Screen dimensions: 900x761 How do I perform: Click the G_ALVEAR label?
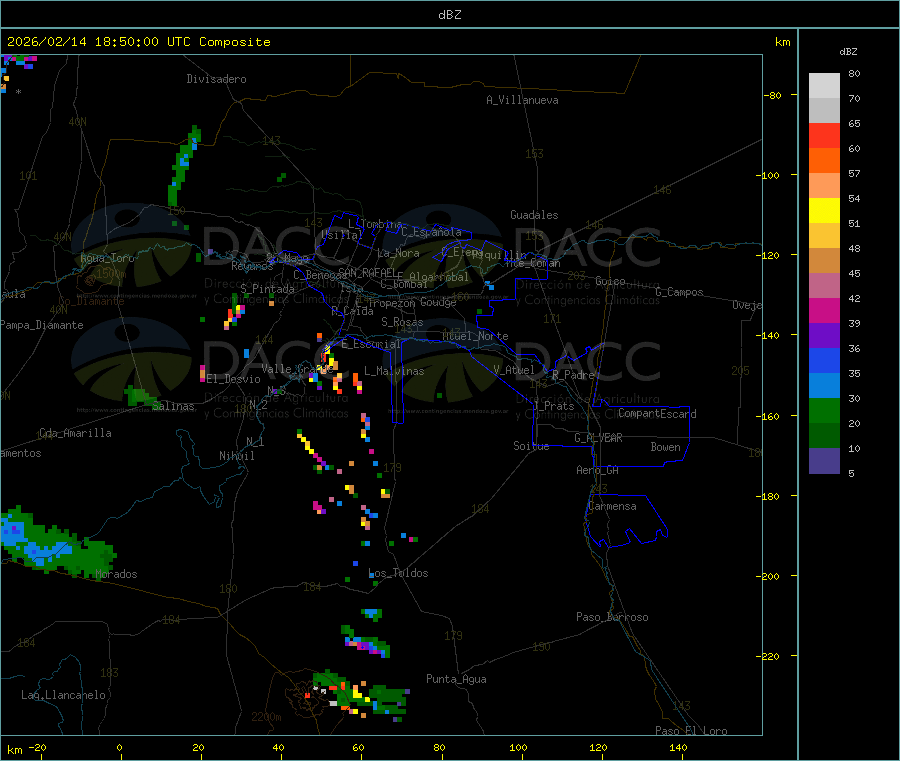(x=599, y=438)
